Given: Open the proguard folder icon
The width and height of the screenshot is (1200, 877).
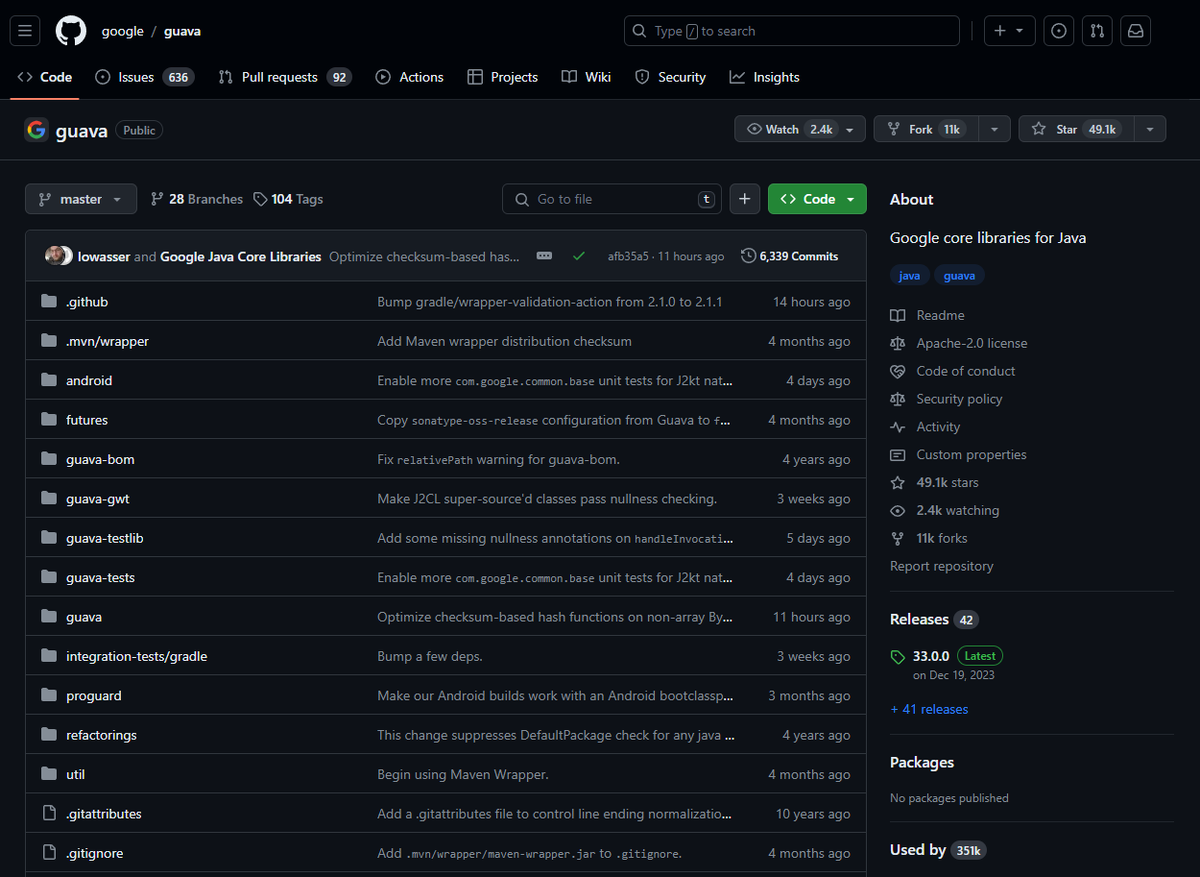Looking at the screenshot, I should pos(49,695).
